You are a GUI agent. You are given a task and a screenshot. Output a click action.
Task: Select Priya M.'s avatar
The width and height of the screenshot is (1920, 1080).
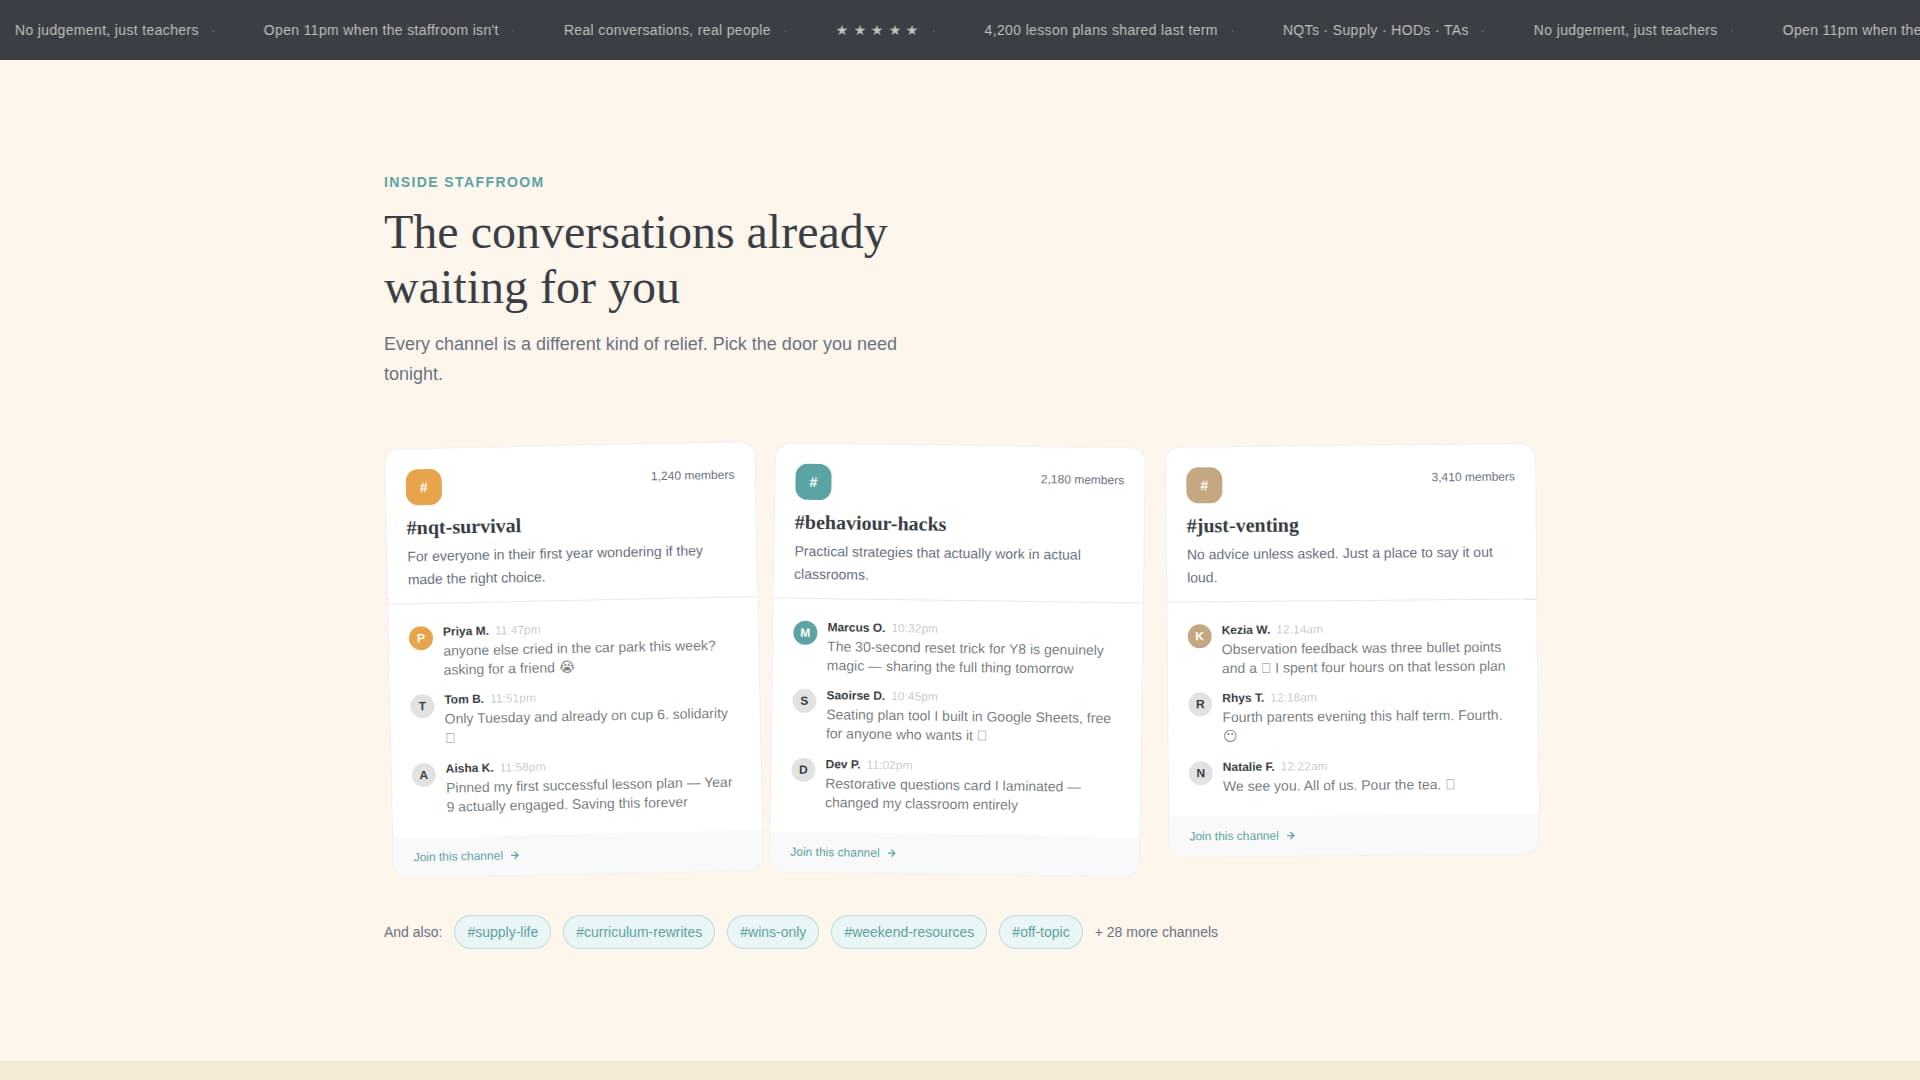pyautogui.click(x=420, y=637)
